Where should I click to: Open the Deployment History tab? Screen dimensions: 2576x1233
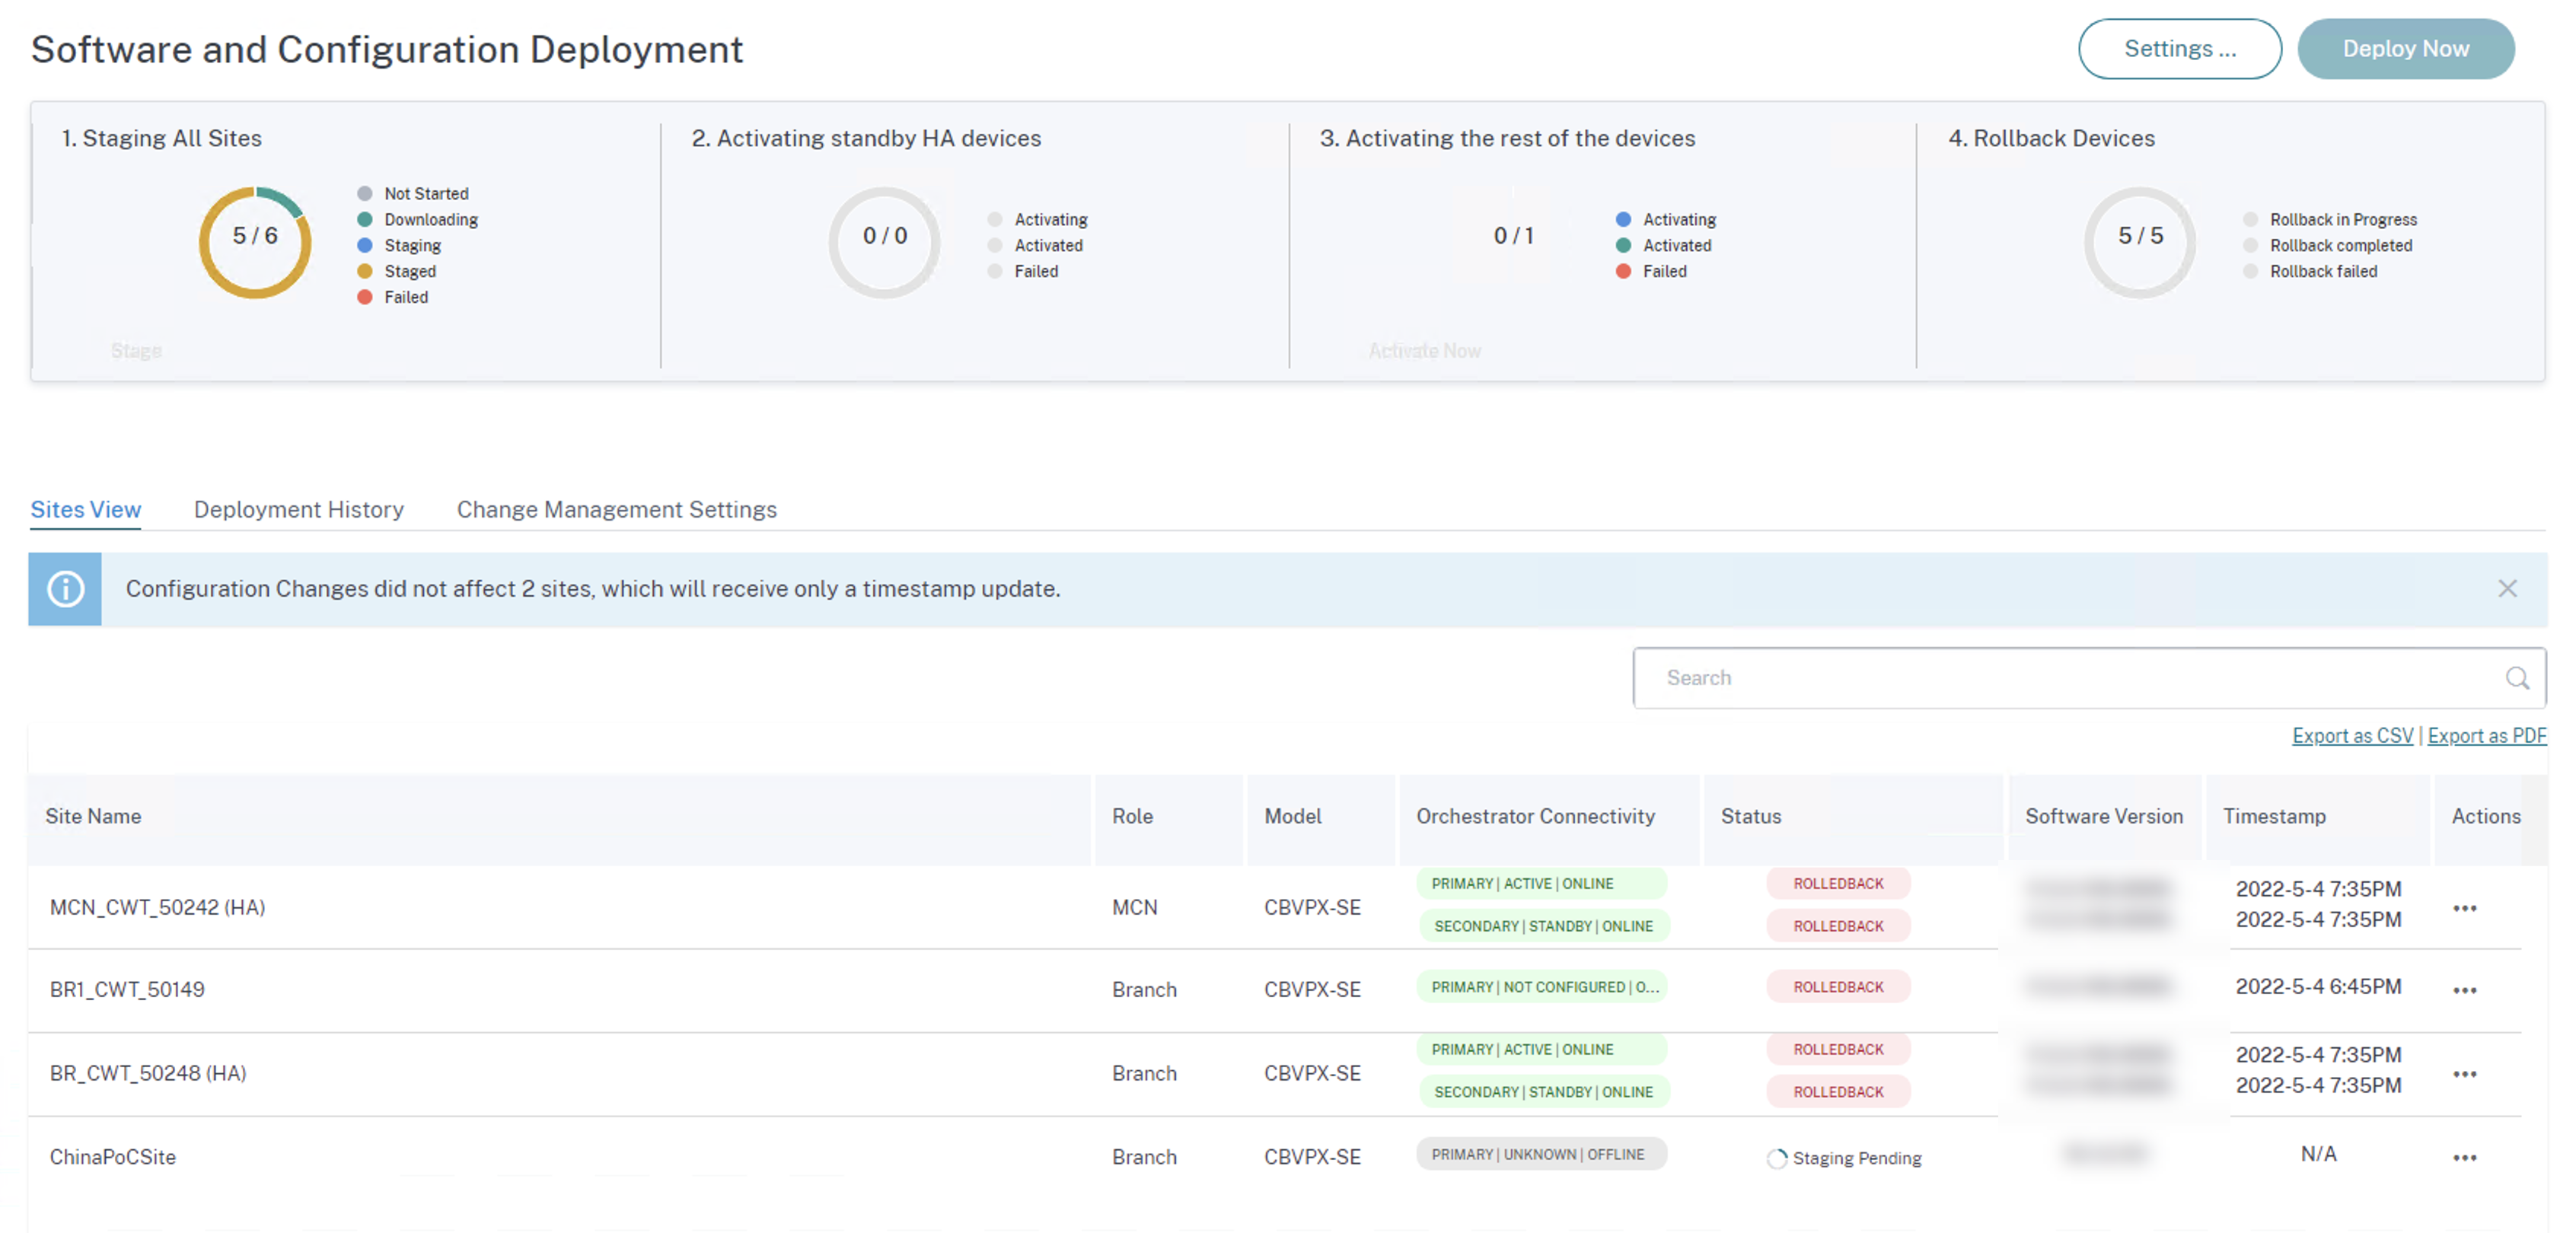[x=299, y=509]
